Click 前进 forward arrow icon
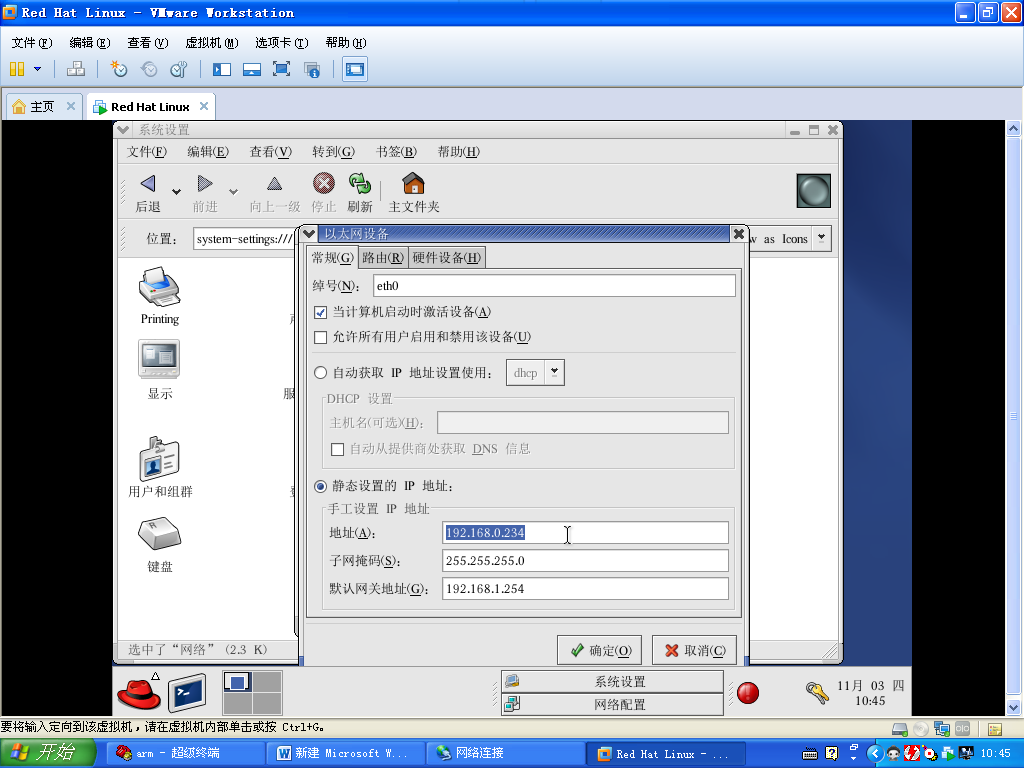Screen dimensions: 1024x768 [x=204, y=184]
